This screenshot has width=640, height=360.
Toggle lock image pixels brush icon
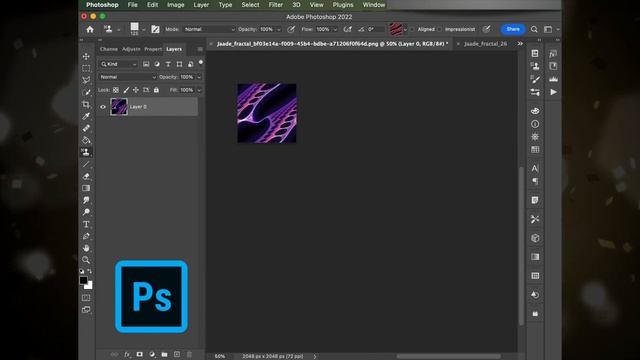tap(126, 90)
